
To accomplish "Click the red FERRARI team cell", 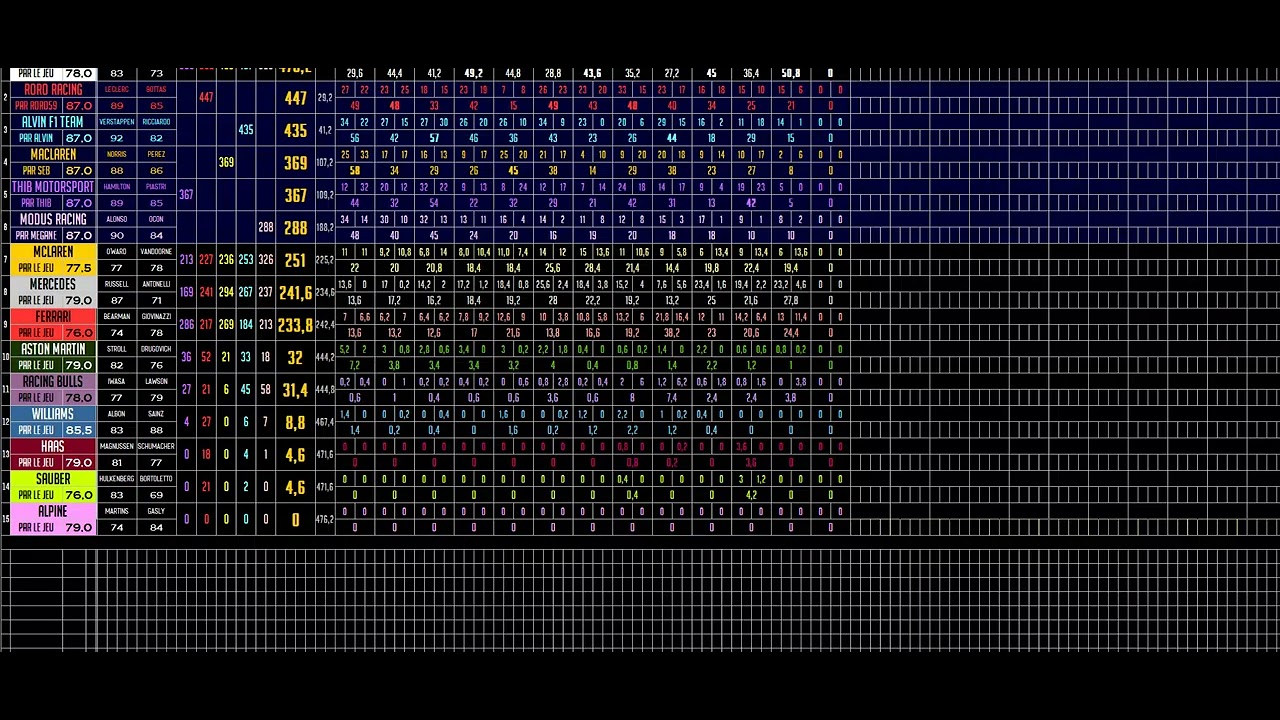I will 53,316.
